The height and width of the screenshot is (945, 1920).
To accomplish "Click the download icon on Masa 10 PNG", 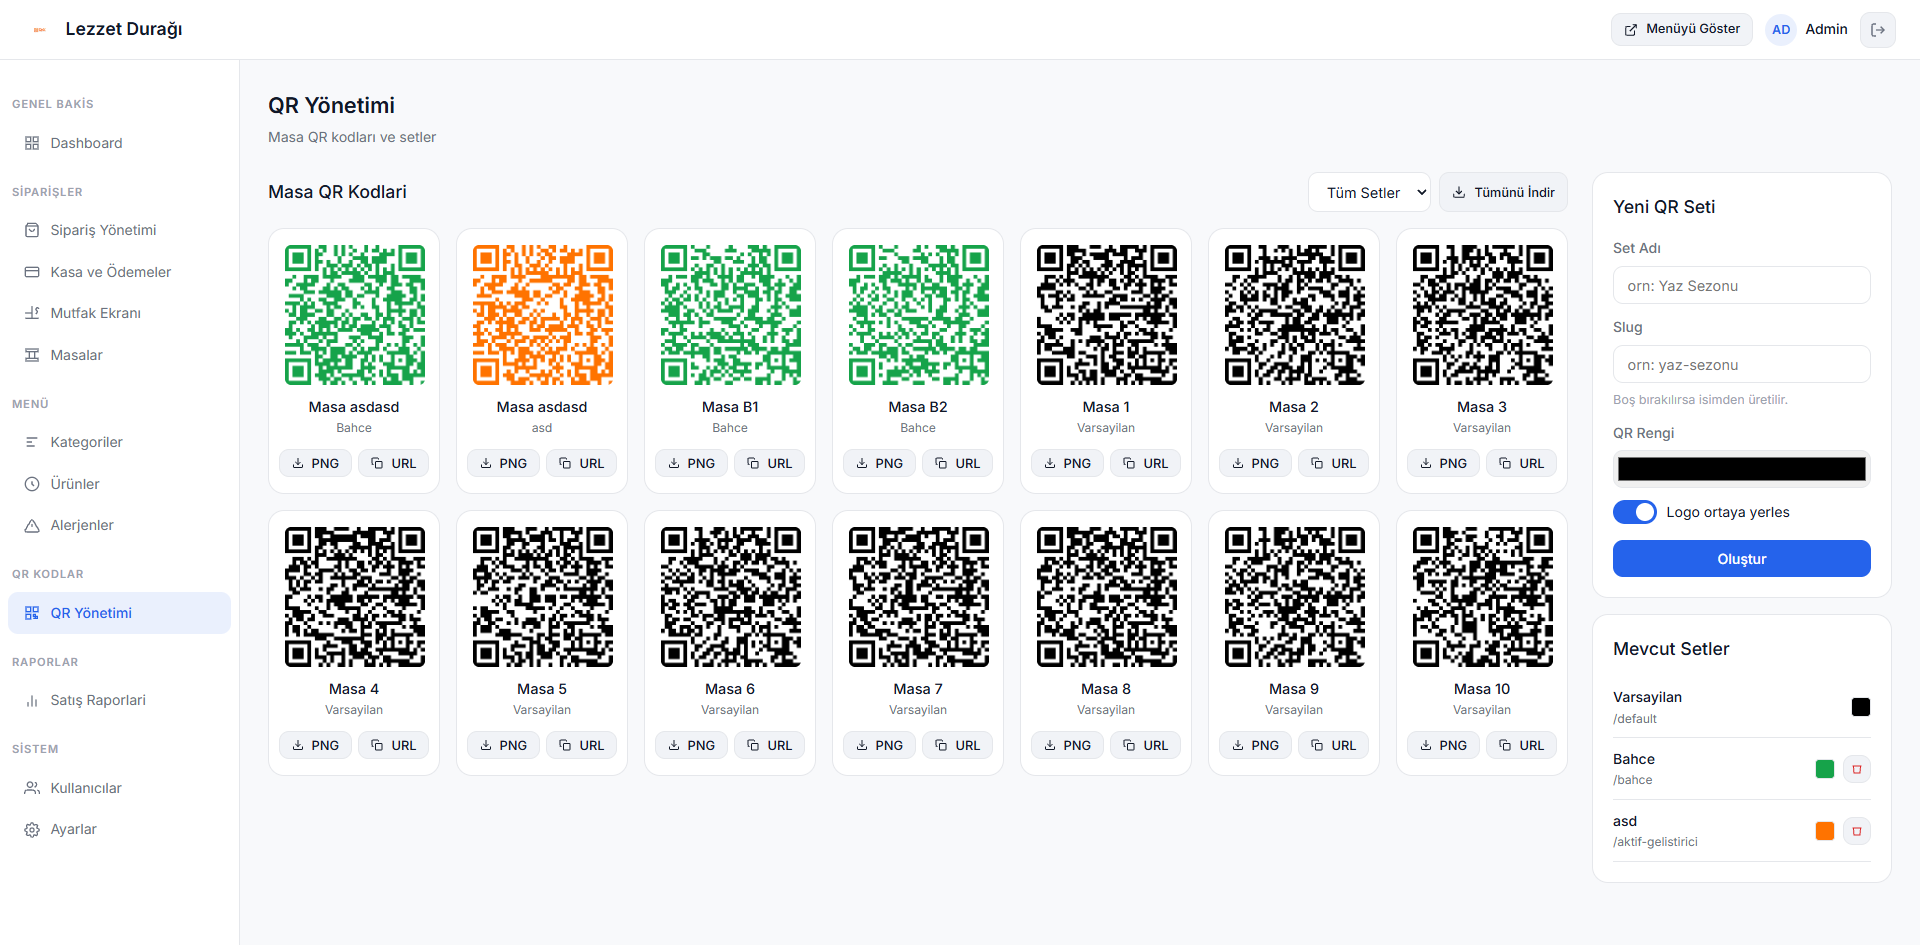I will 1426,745.
